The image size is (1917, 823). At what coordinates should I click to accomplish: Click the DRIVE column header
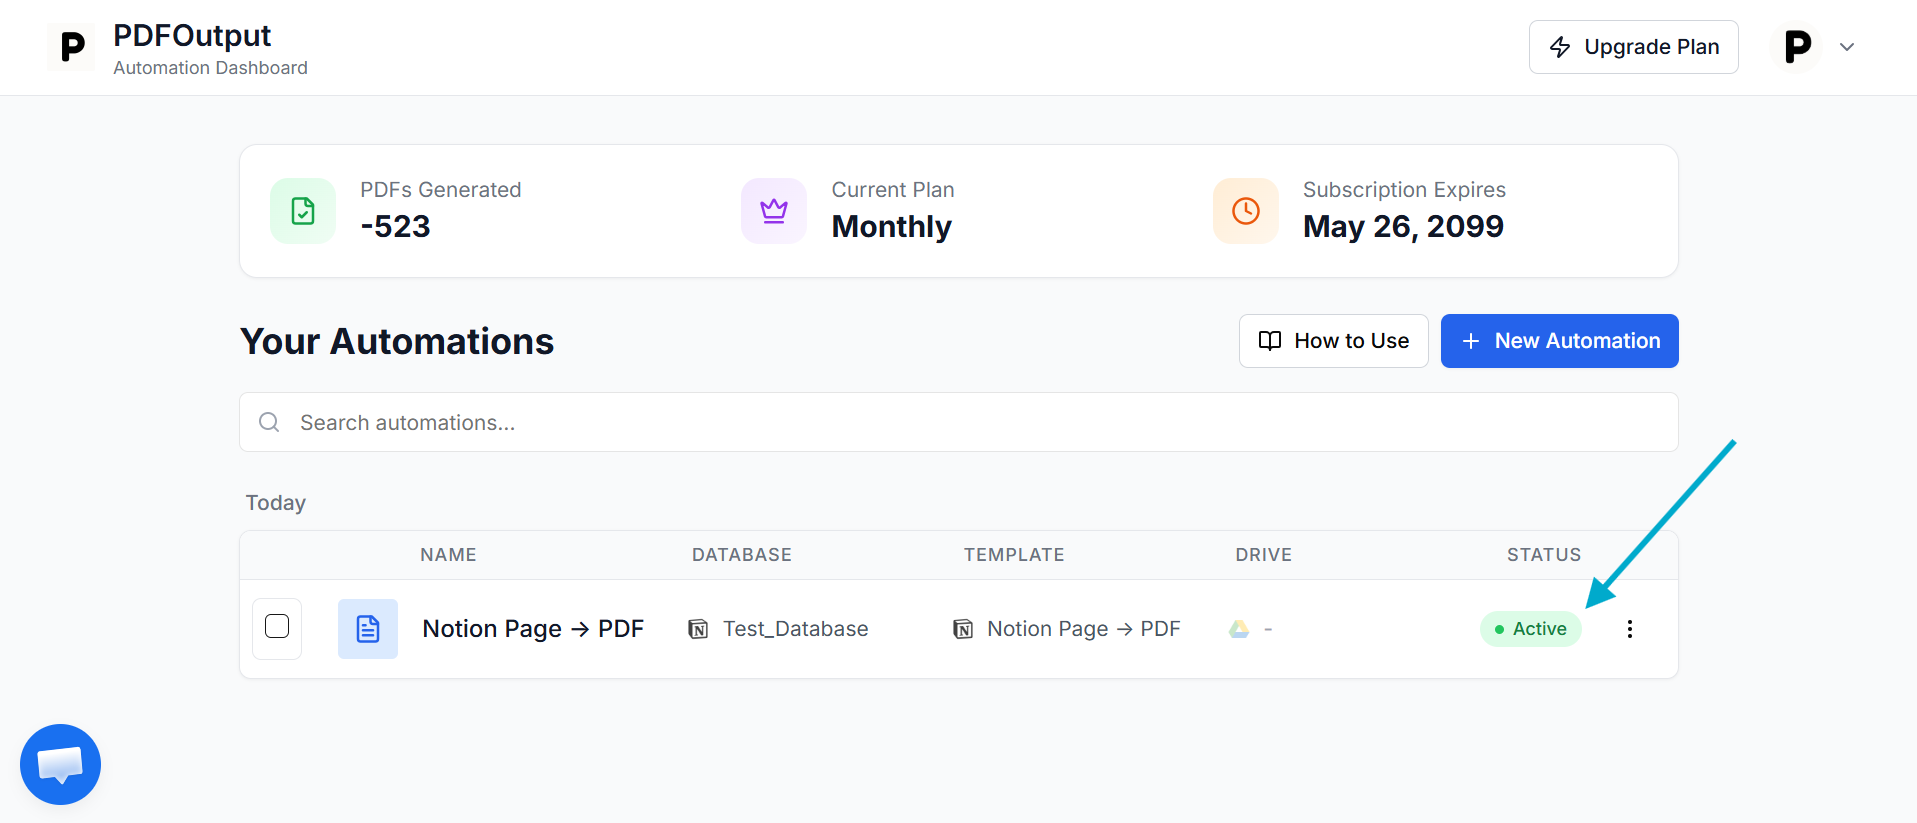[1264, 555]
